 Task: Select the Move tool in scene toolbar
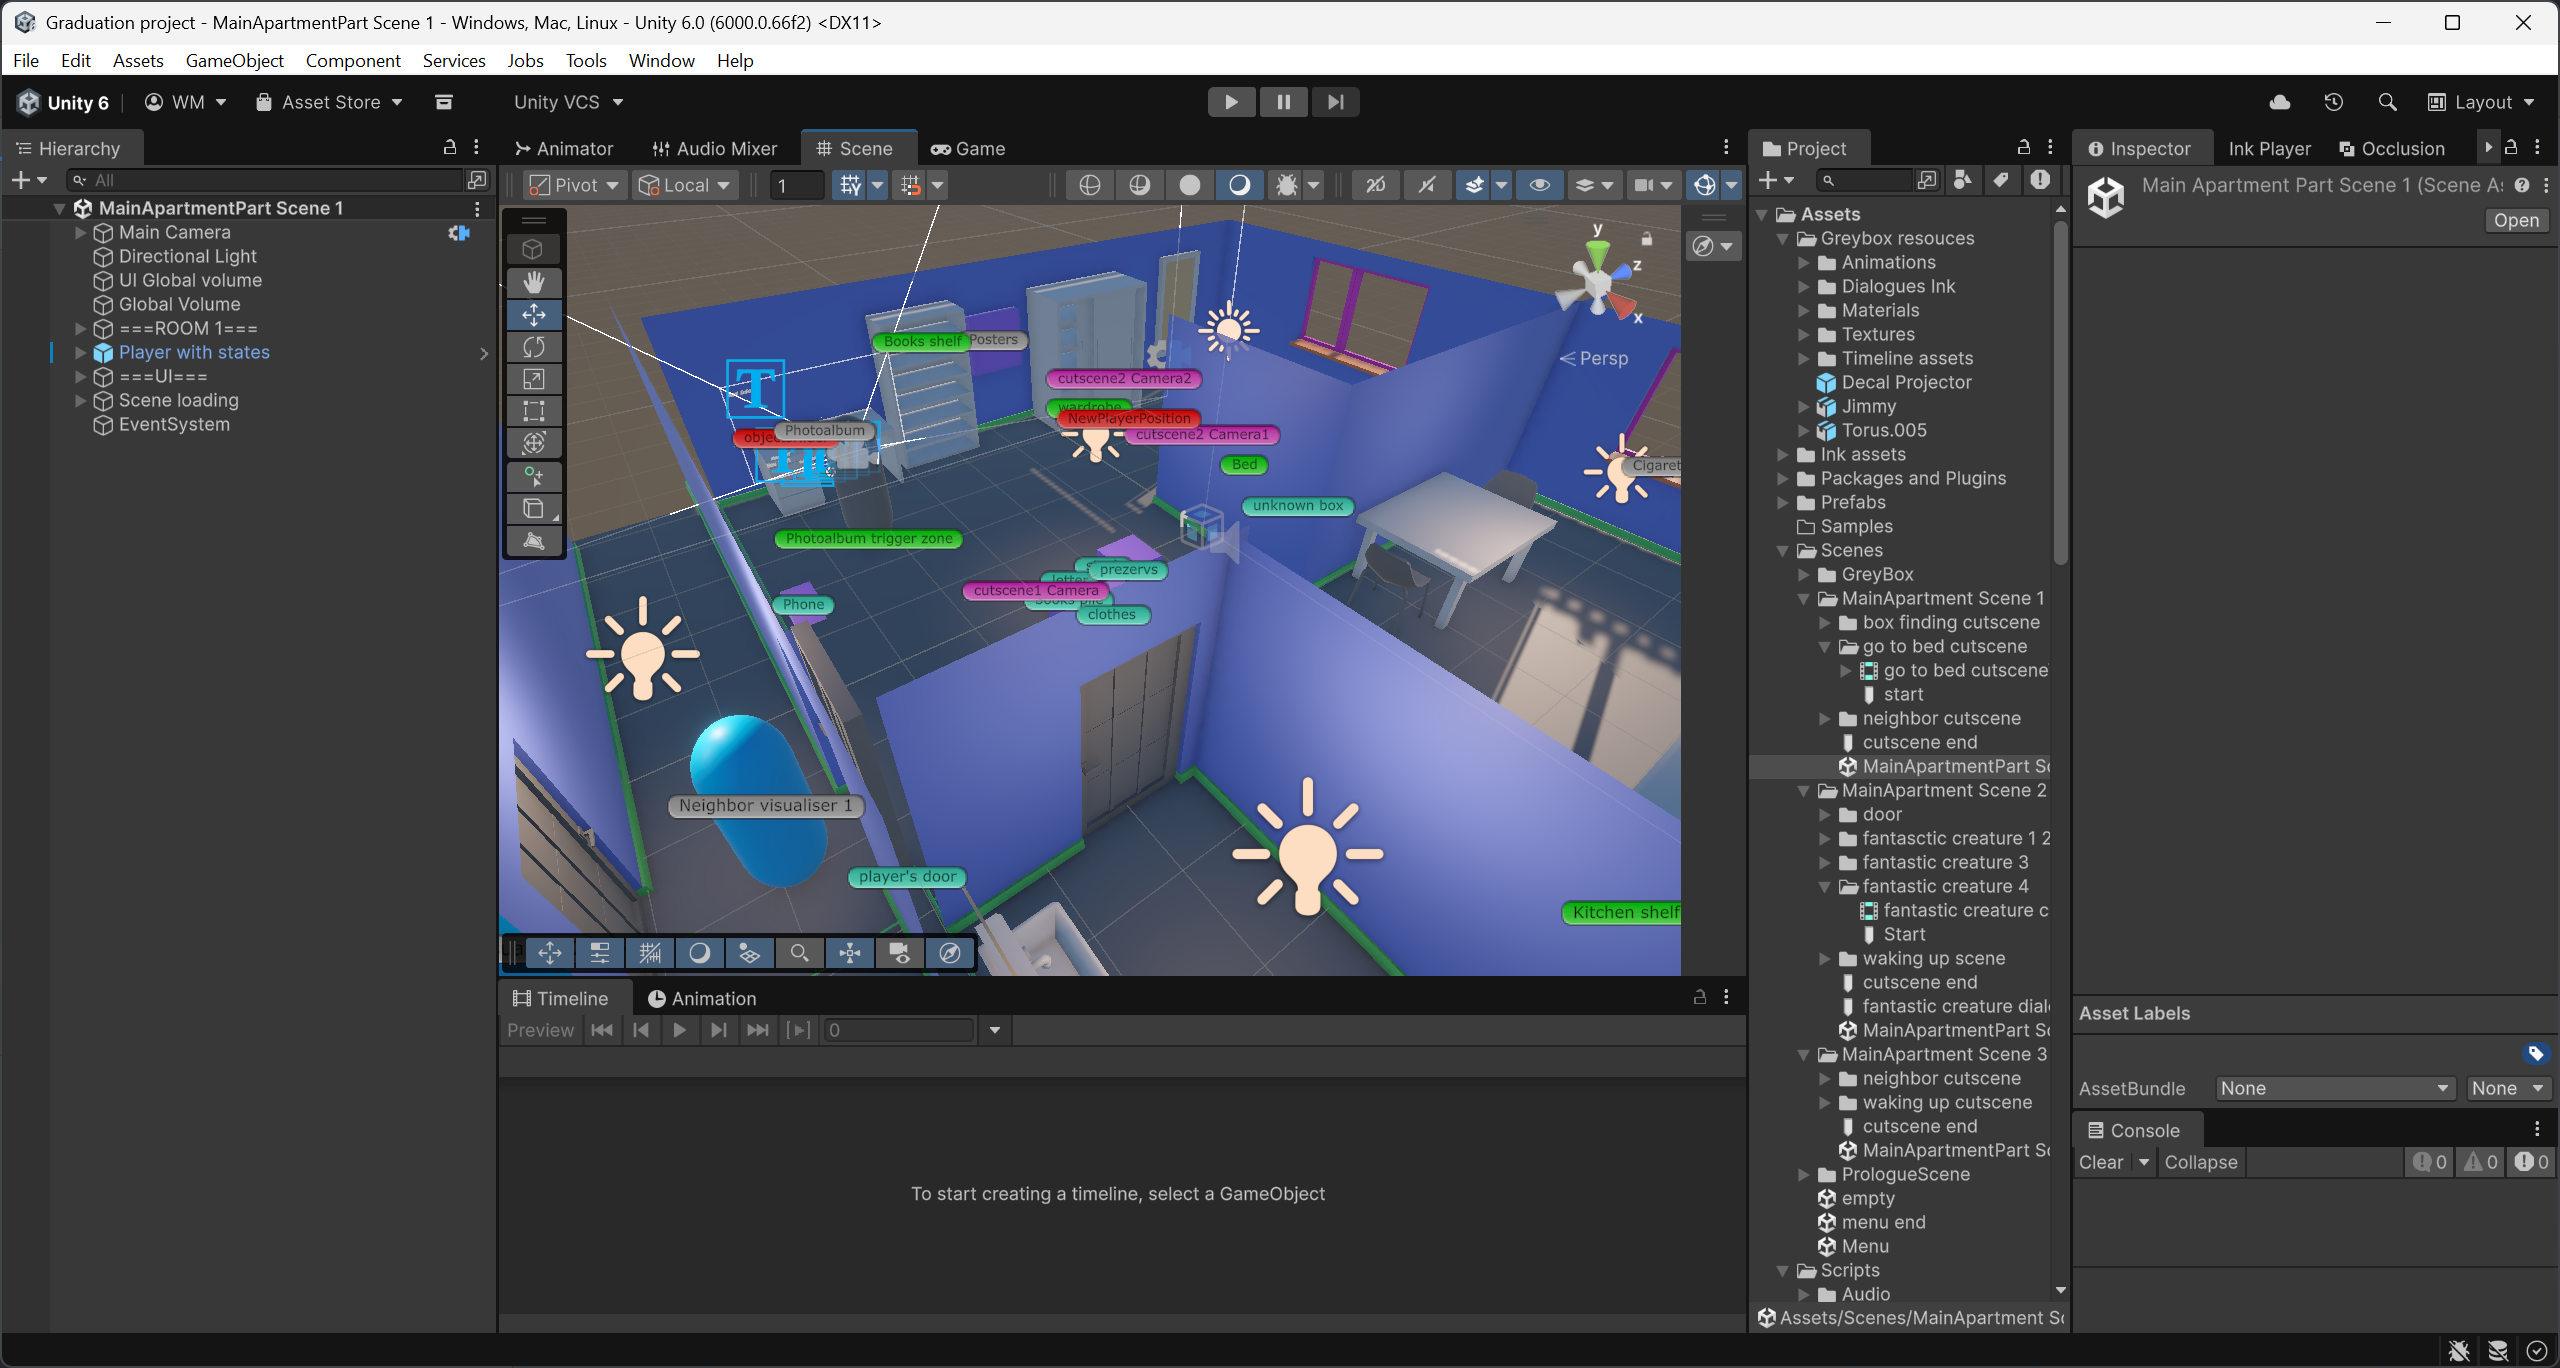534,315
